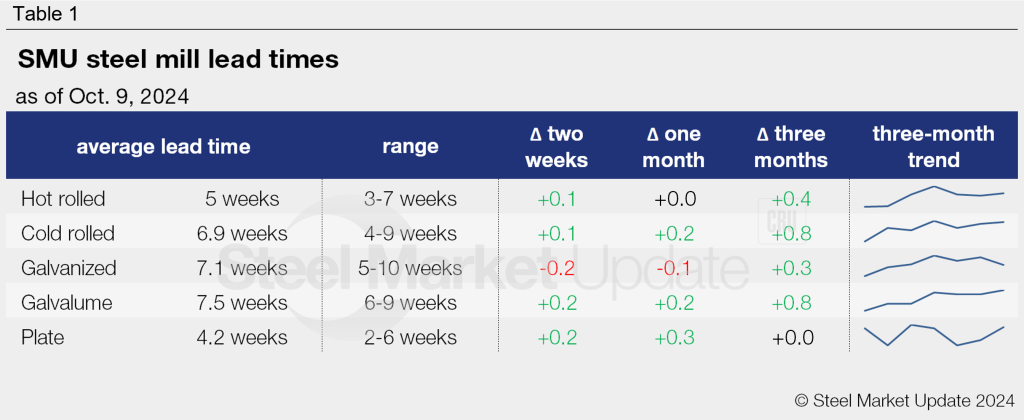
Task: Click the Plate 2-6 weeks range cell
Action: click(413, 338)
